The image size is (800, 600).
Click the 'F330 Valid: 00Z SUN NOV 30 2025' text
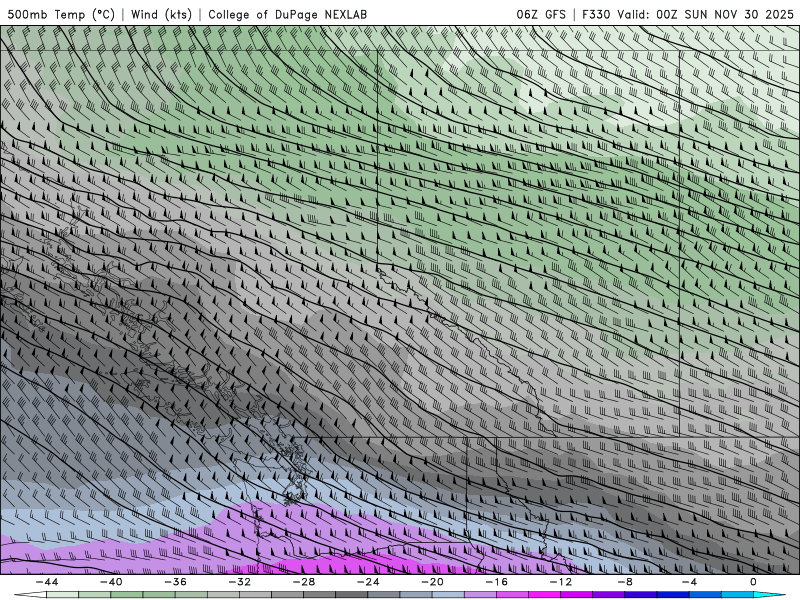pyautogui.click(x=688, y=14)
